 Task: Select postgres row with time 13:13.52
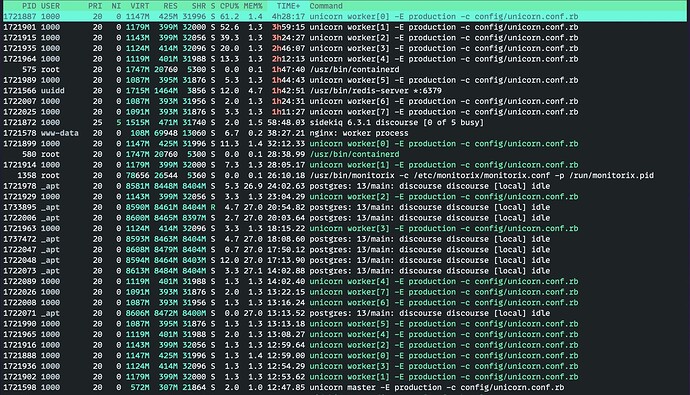pyautogui.click(x=345, y=313)
